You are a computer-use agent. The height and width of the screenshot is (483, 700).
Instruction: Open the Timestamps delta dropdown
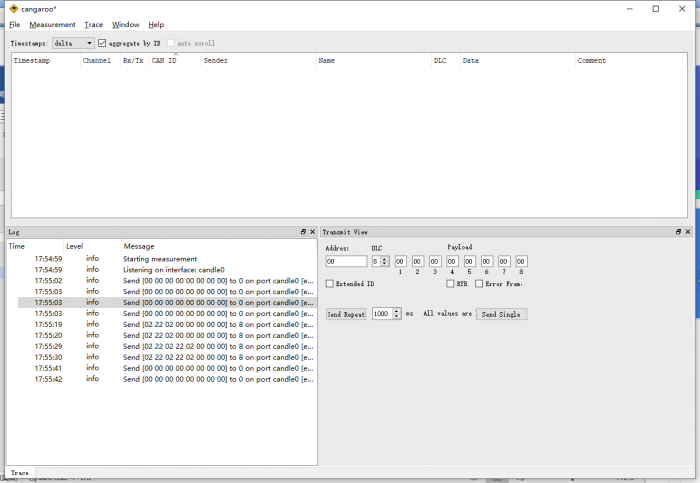point(73,43)
